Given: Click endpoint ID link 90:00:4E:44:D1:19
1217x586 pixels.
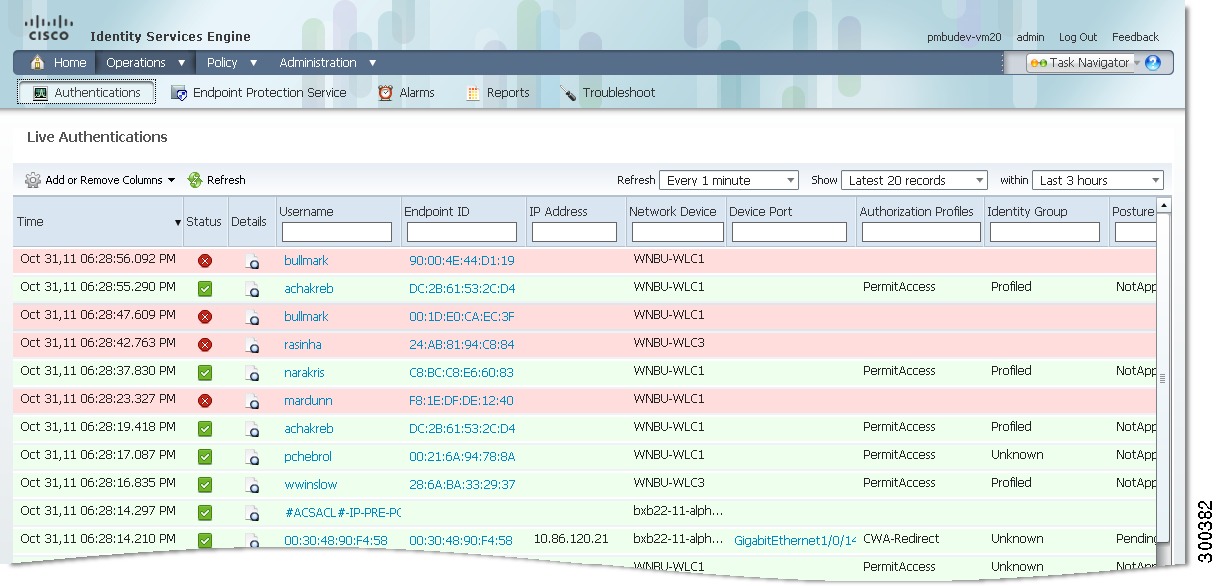Looking at the screenshot, I should (x=462, y=261).
